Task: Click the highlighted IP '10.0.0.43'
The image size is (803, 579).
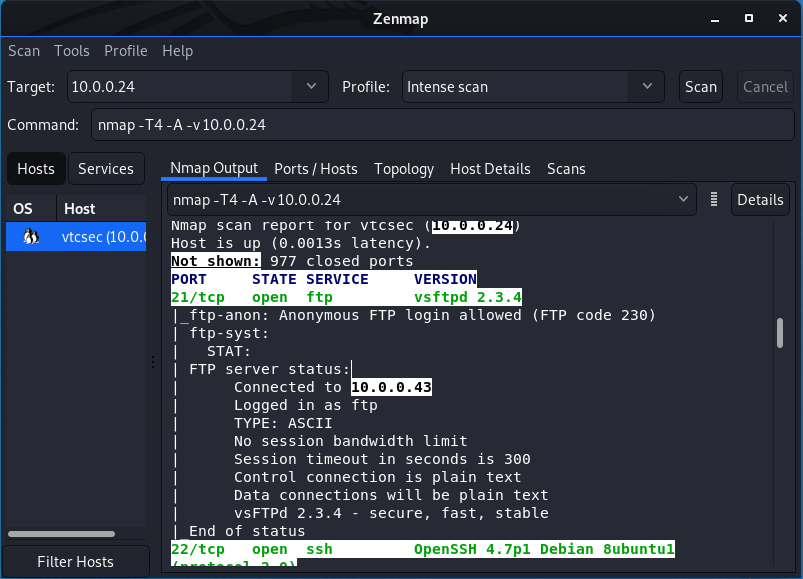Action: (391, 387)
